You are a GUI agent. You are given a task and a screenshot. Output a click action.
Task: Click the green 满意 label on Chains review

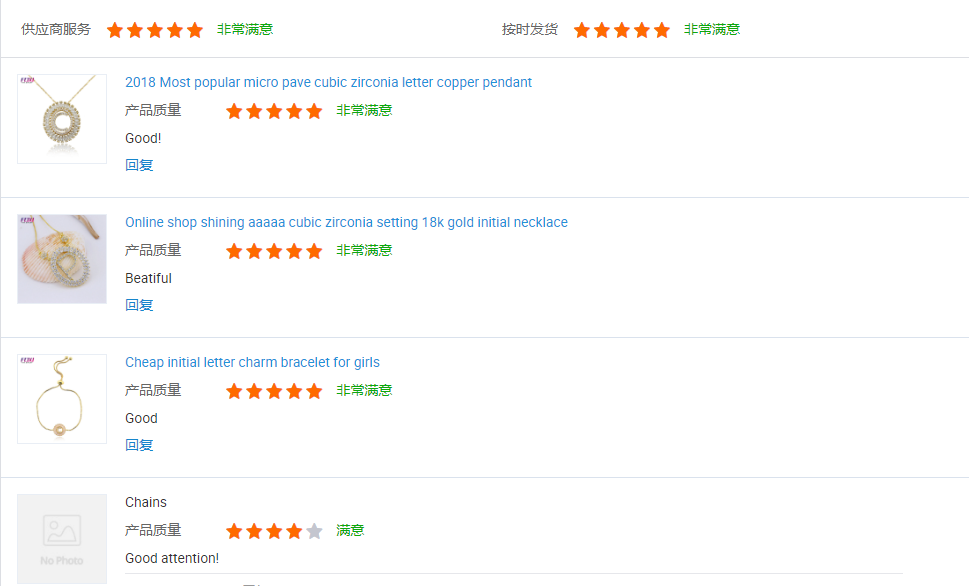(350, 530)
